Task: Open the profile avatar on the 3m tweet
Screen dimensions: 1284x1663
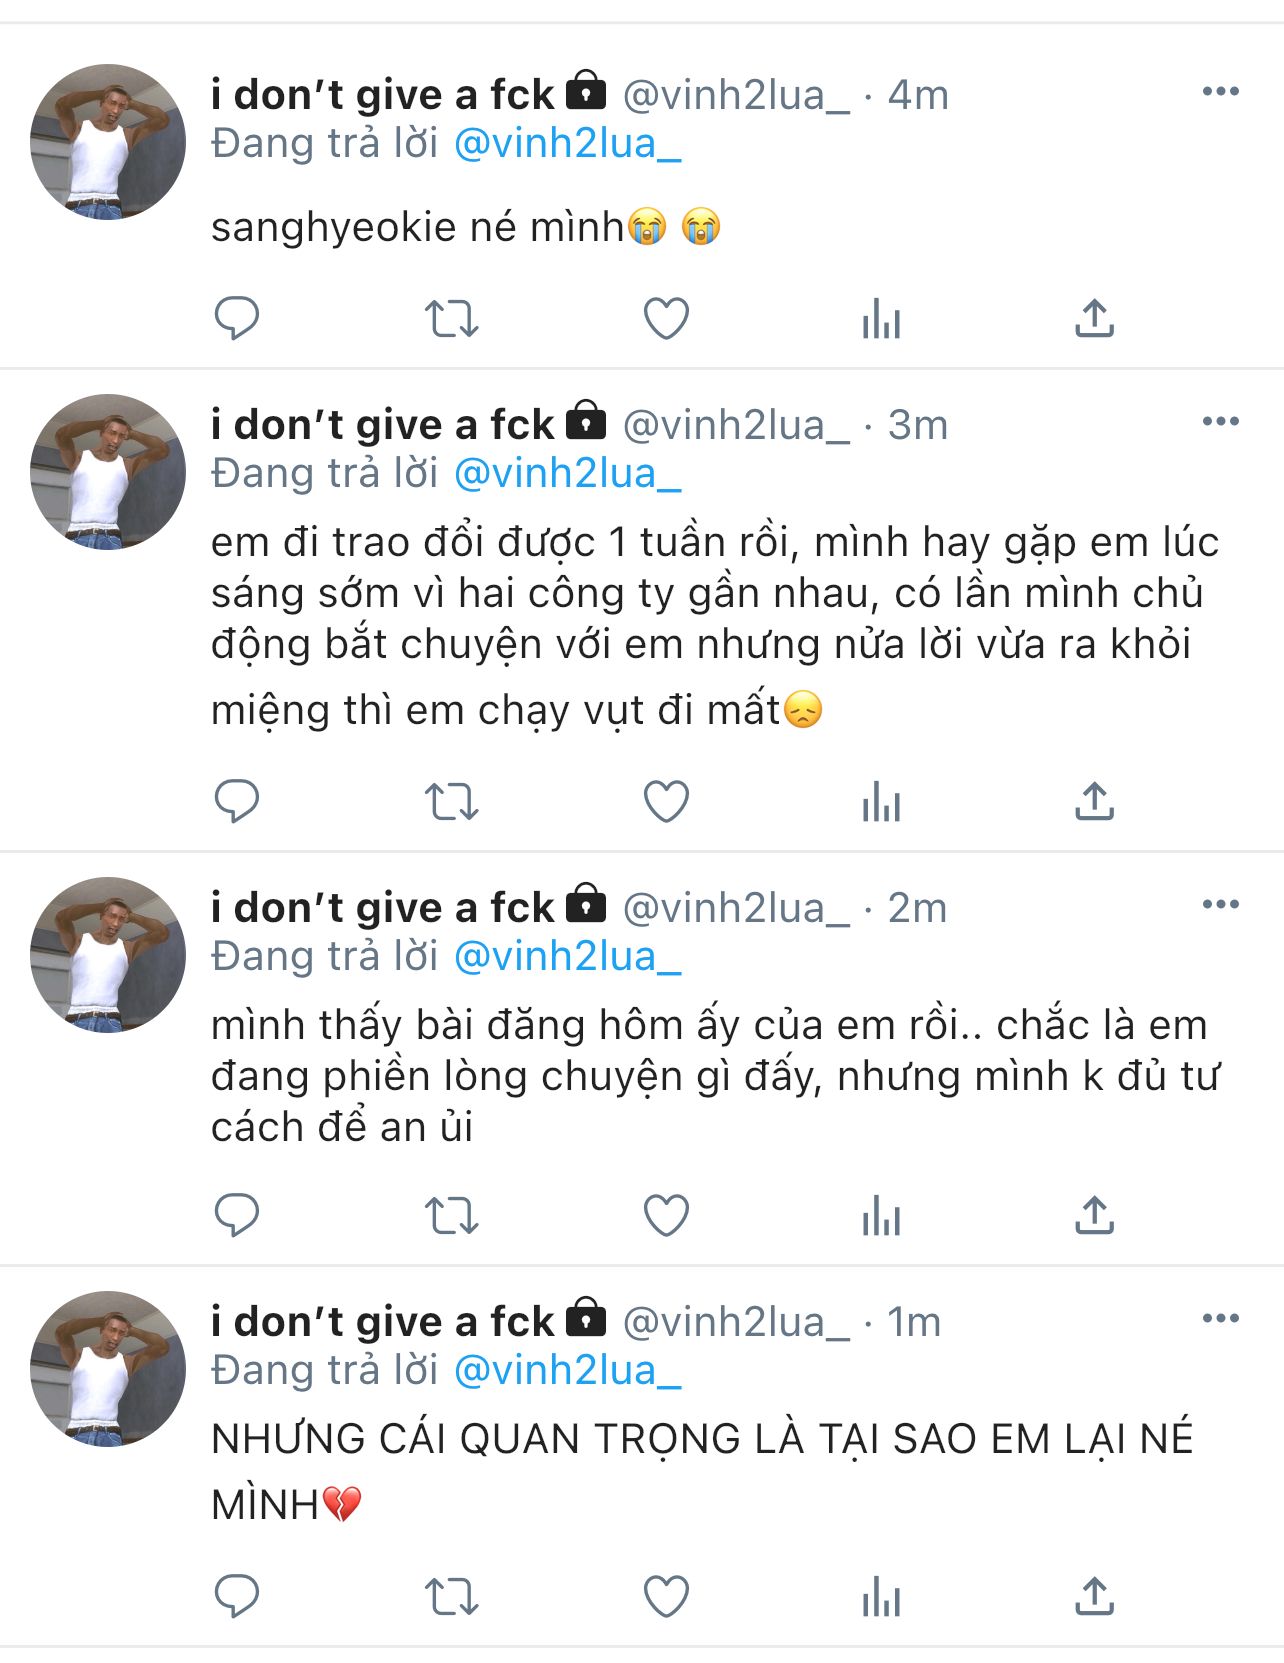Action: pyautogui.click(x=108, y=472)
